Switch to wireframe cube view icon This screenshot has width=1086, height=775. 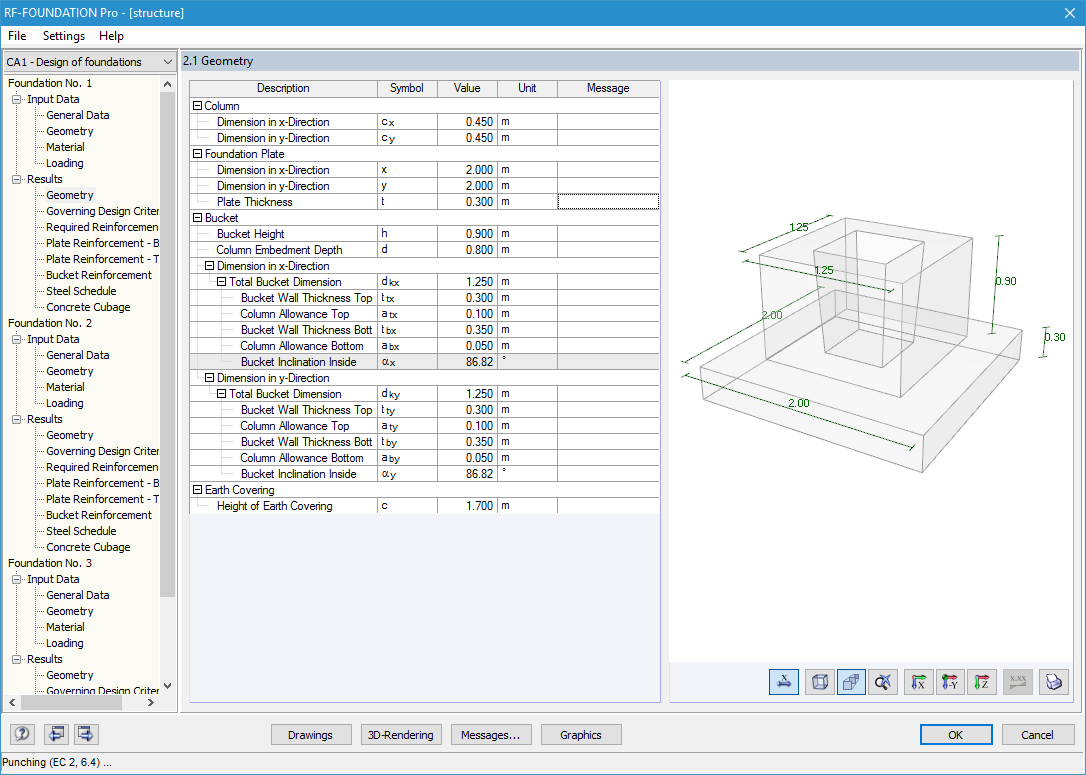point(819,682)
